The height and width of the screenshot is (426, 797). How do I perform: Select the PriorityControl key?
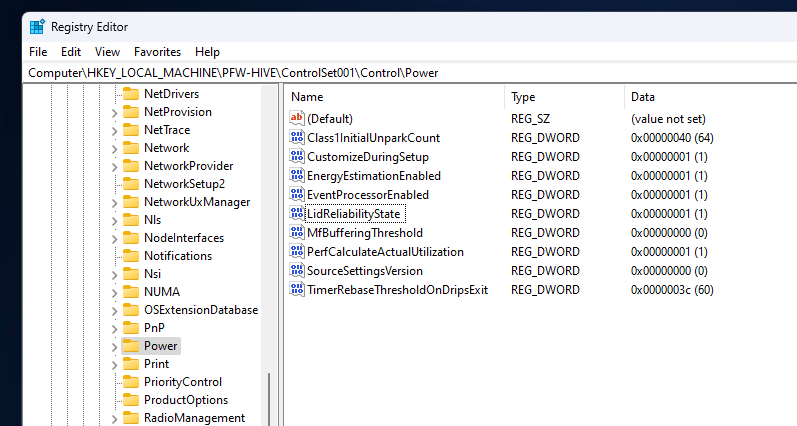183,382
